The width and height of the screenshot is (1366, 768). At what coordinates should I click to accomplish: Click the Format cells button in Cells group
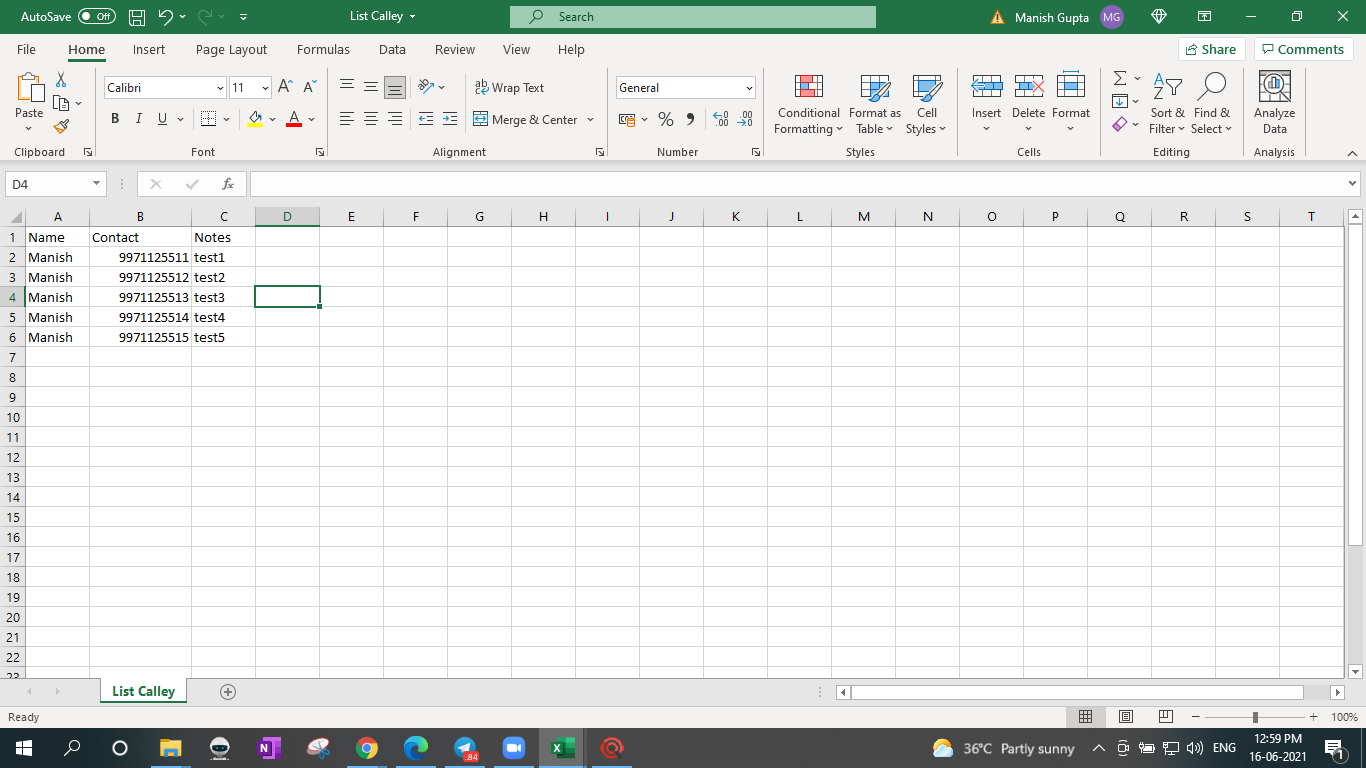point(1071,103)
